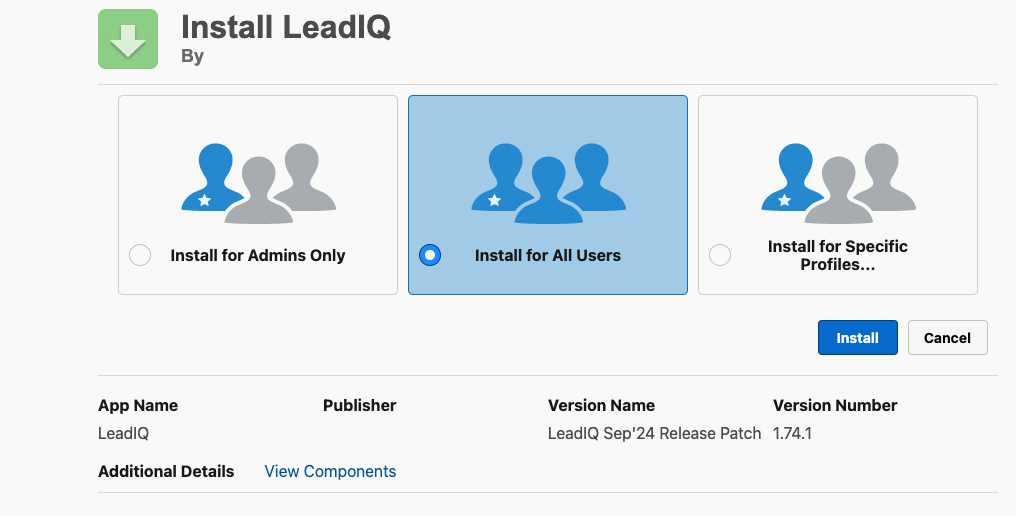Click the green install package icon
1016x516 pixels.
coord(128,39)
